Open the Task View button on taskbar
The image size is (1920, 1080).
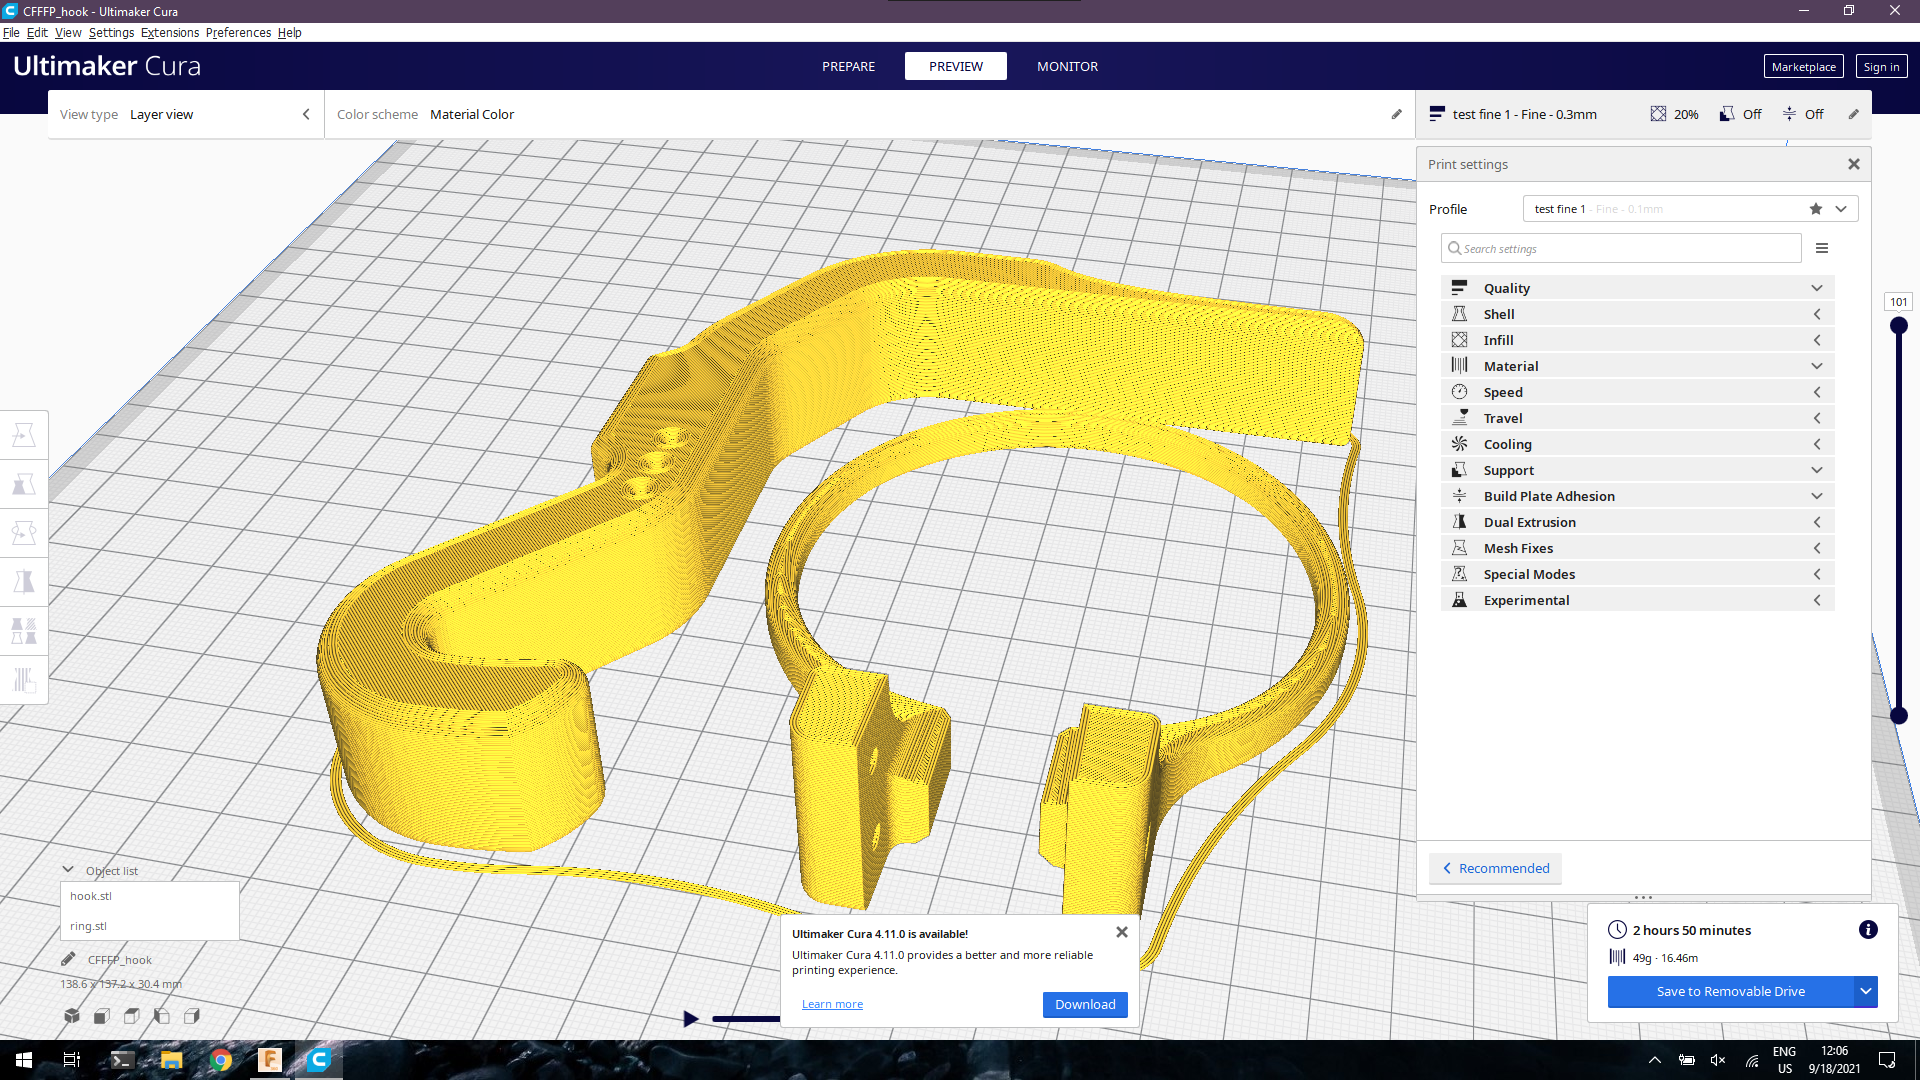(72, 1060)
